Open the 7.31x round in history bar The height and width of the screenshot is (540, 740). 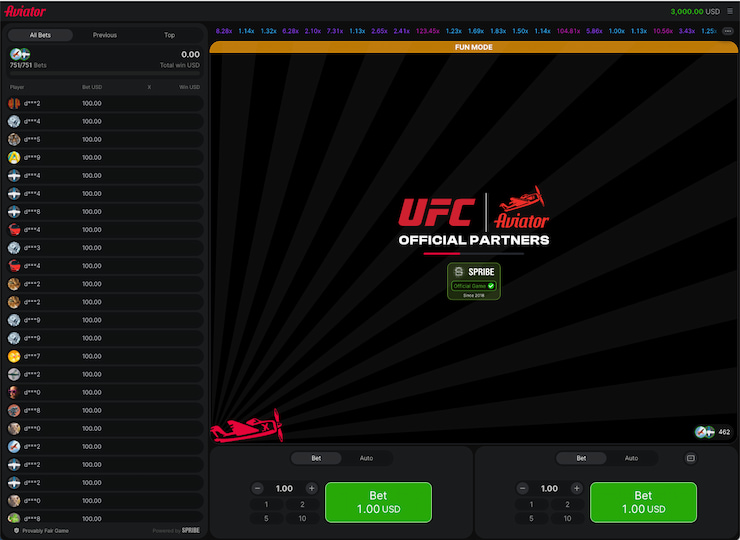(335, 31)
